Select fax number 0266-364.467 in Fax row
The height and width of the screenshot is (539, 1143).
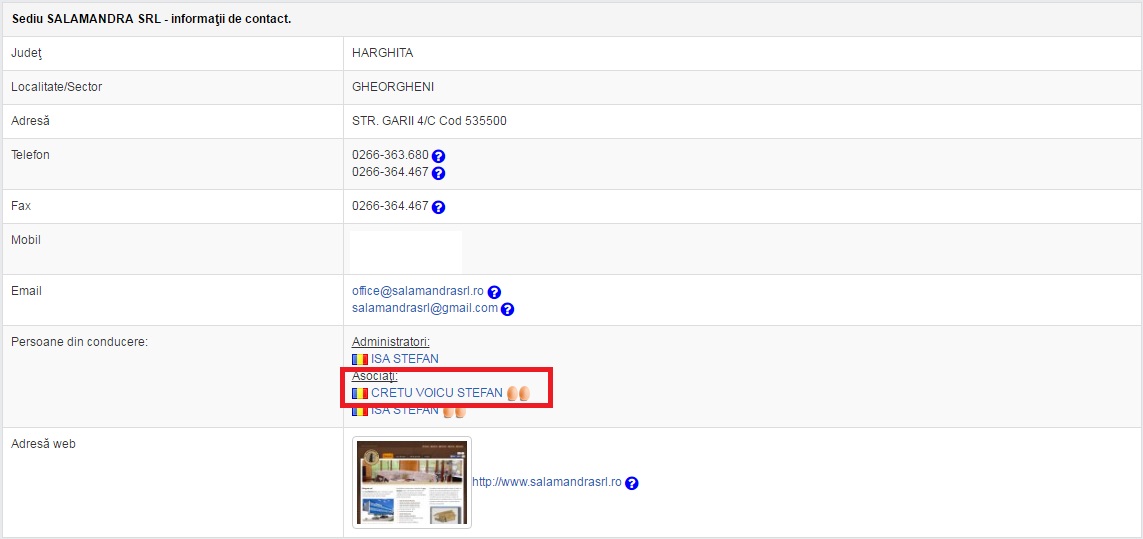point(390,206)
